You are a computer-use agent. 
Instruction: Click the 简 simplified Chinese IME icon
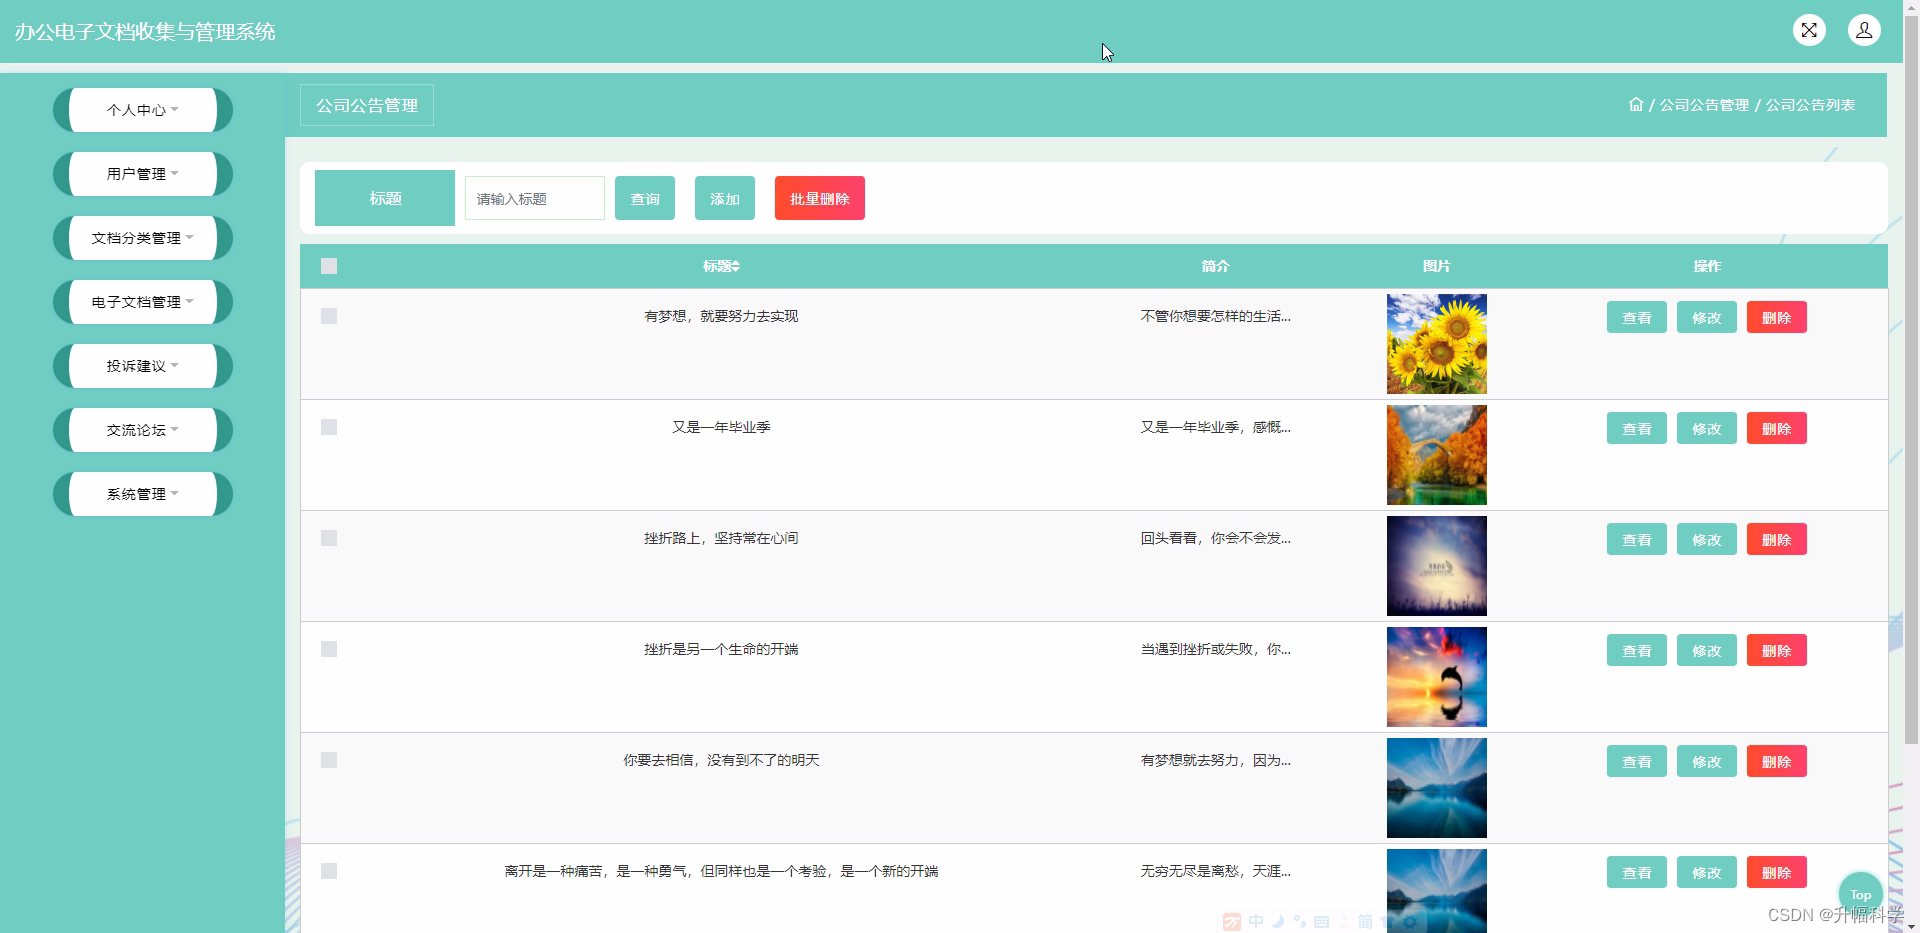tap(1365, 921)
